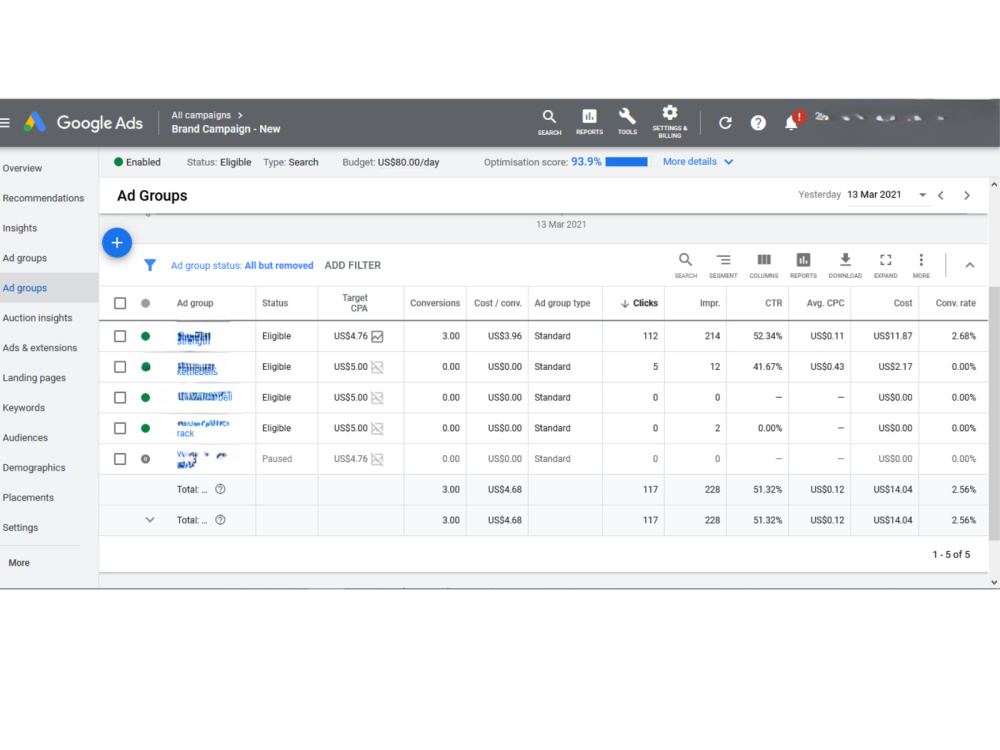
Task: Click the Budget US$80.00/day text
Action: (391, 162)
